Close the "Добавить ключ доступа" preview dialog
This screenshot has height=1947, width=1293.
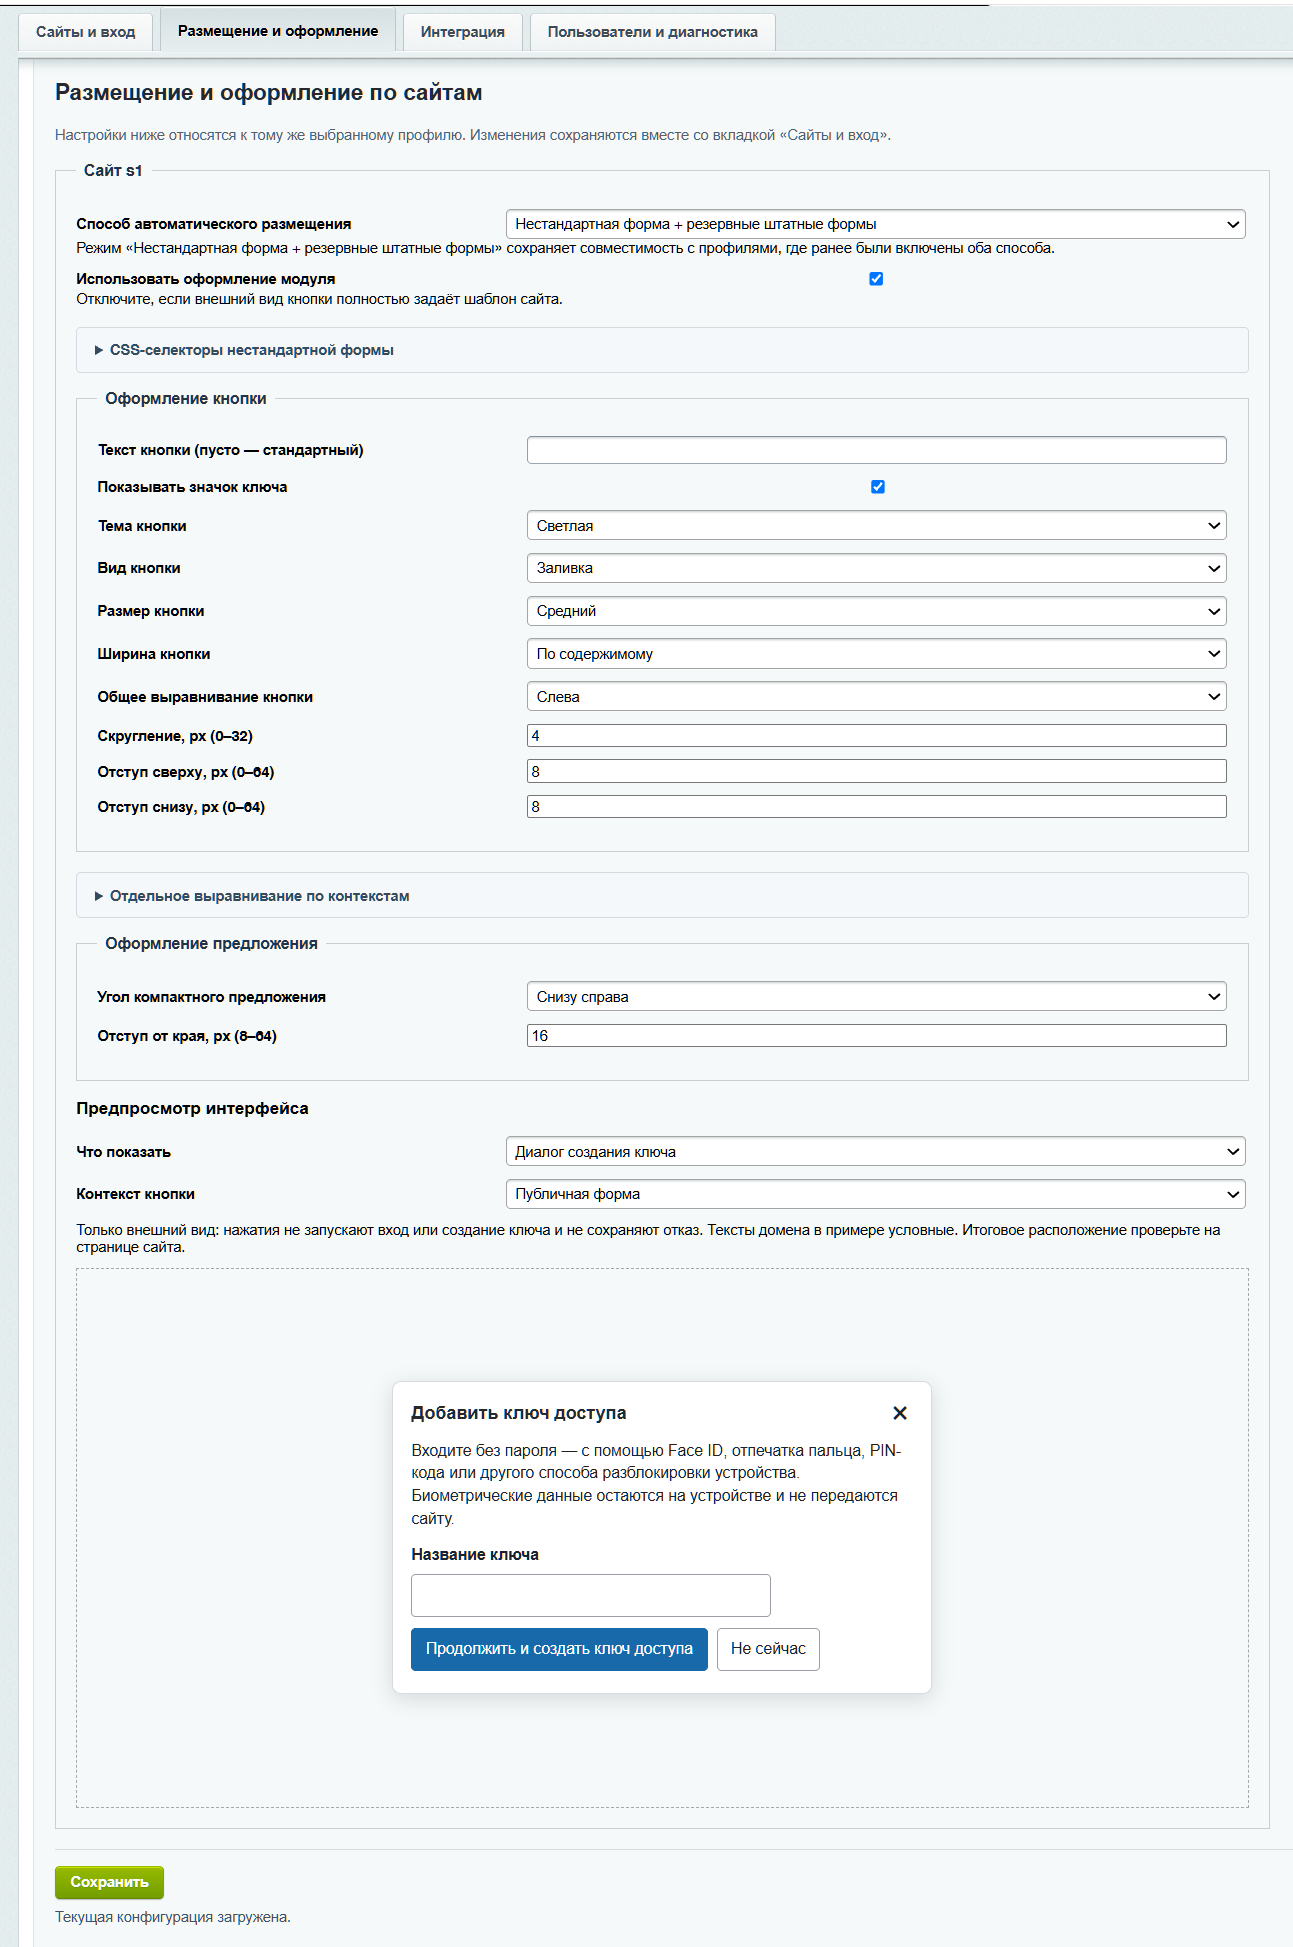pos(900,1413)
